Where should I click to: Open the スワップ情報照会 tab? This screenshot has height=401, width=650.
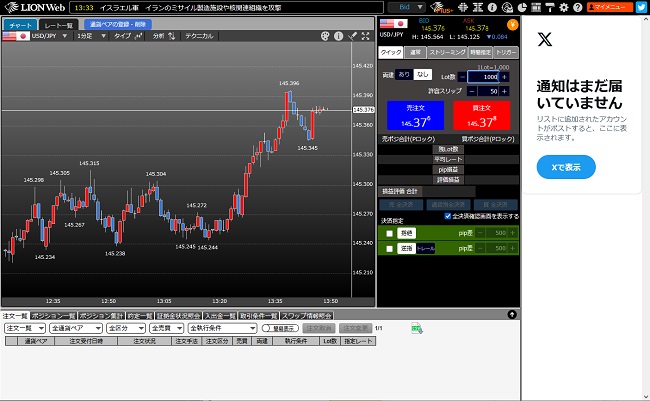[307, 316]
